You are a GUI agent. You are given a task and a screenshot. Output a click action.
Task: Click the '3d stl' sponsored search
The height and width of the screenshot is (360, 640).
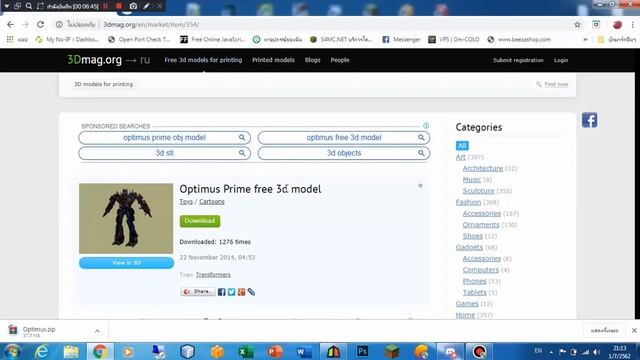[164, 153]
